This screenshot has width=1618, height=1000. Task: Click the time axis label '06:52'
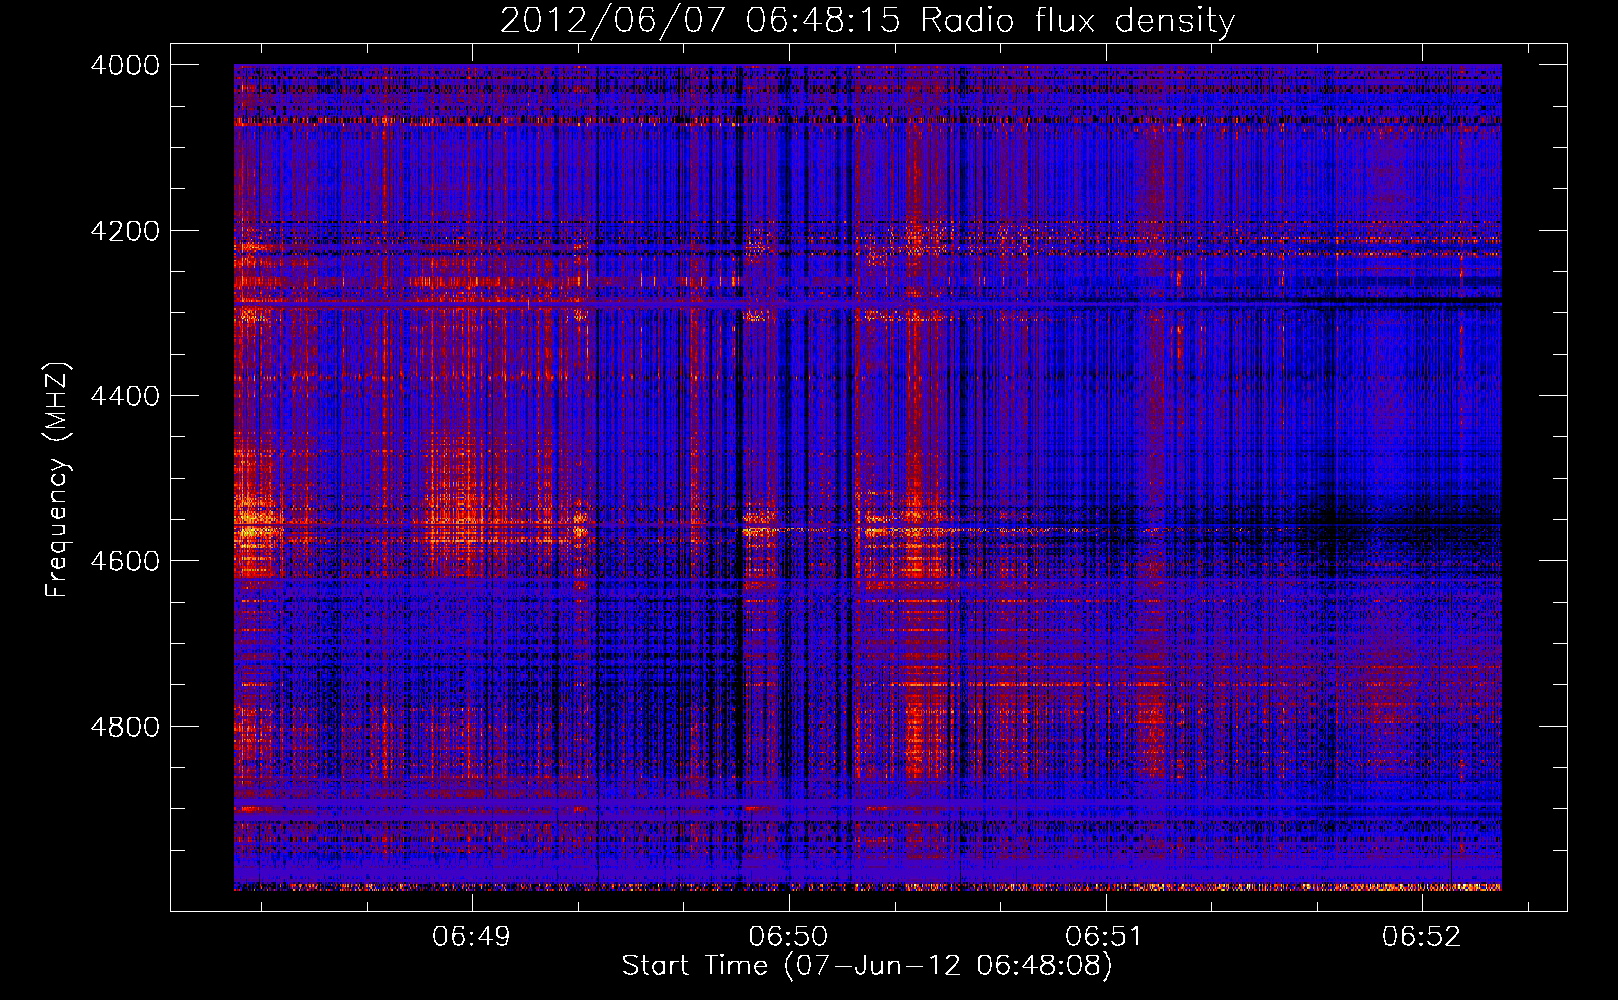[x=1421, y=936]
